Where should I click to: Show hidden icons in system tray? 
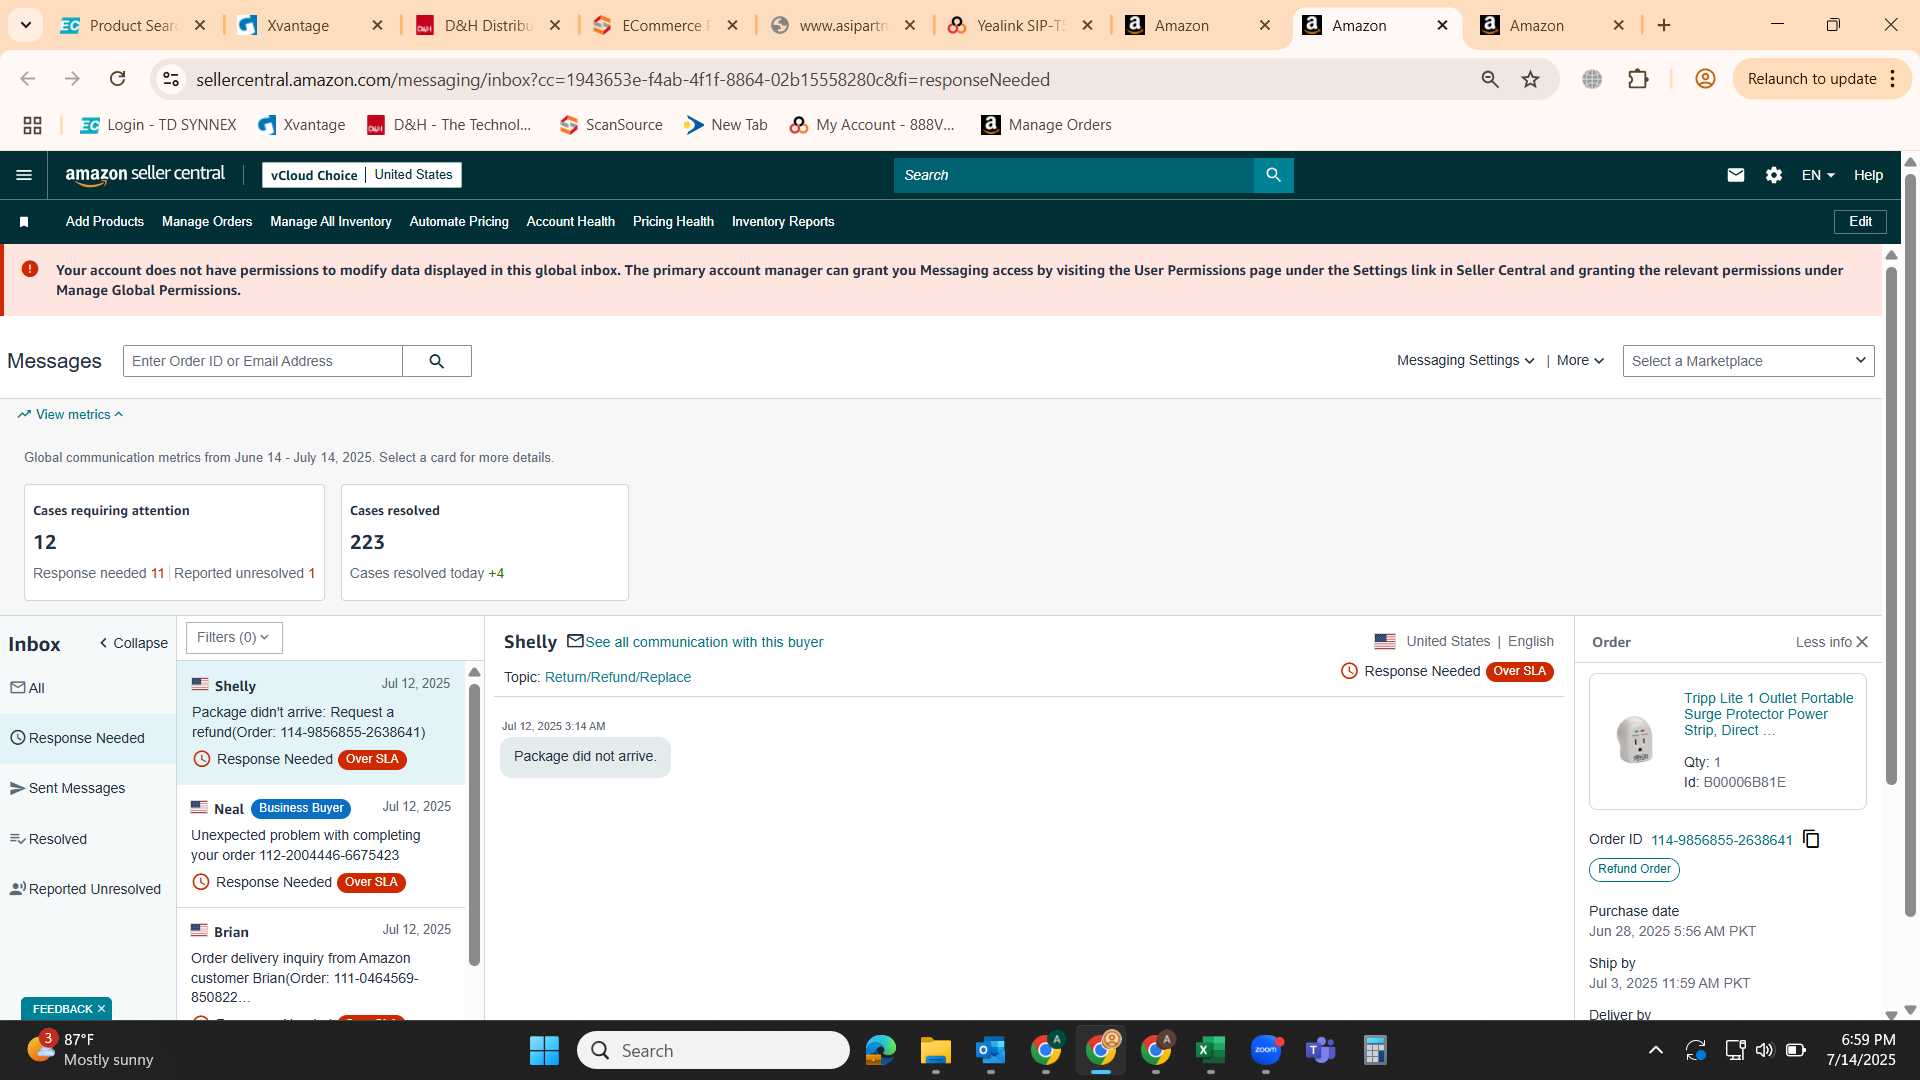1656,1050
